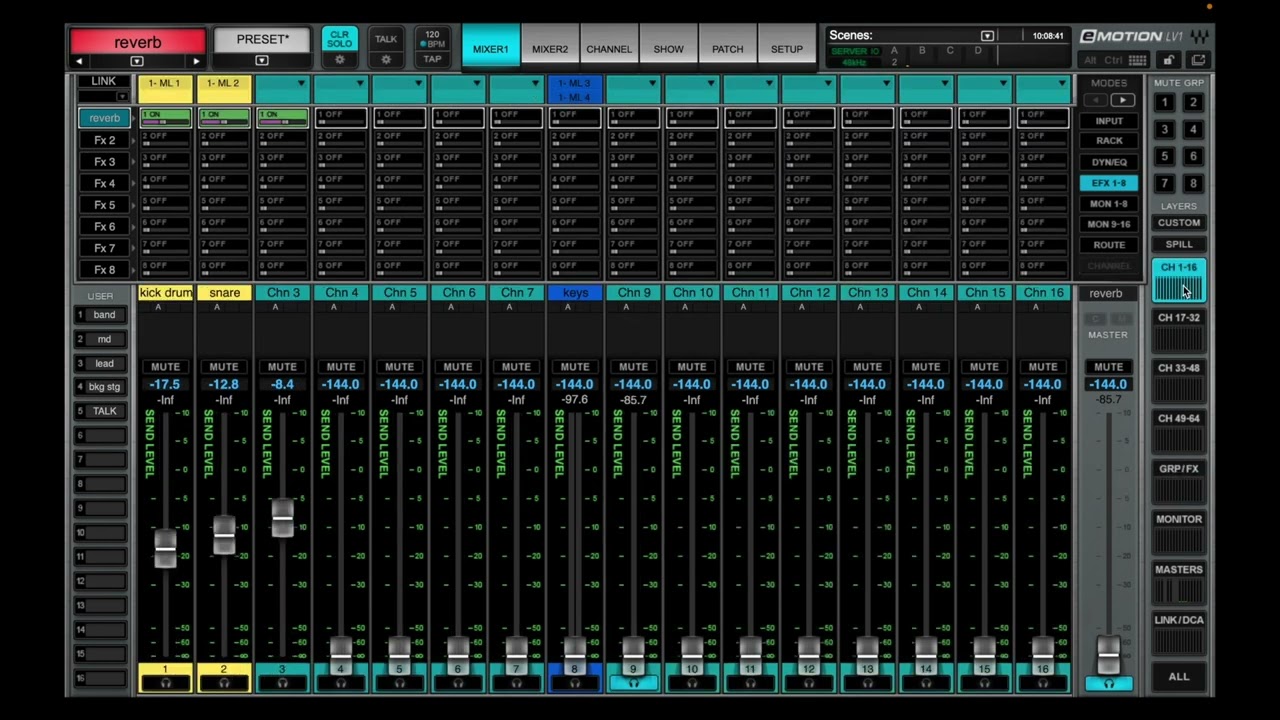Image resolution: width=1280 pixels, height=720 pixels.
Task: Open the PATCH tab
Action: (727, 48)
